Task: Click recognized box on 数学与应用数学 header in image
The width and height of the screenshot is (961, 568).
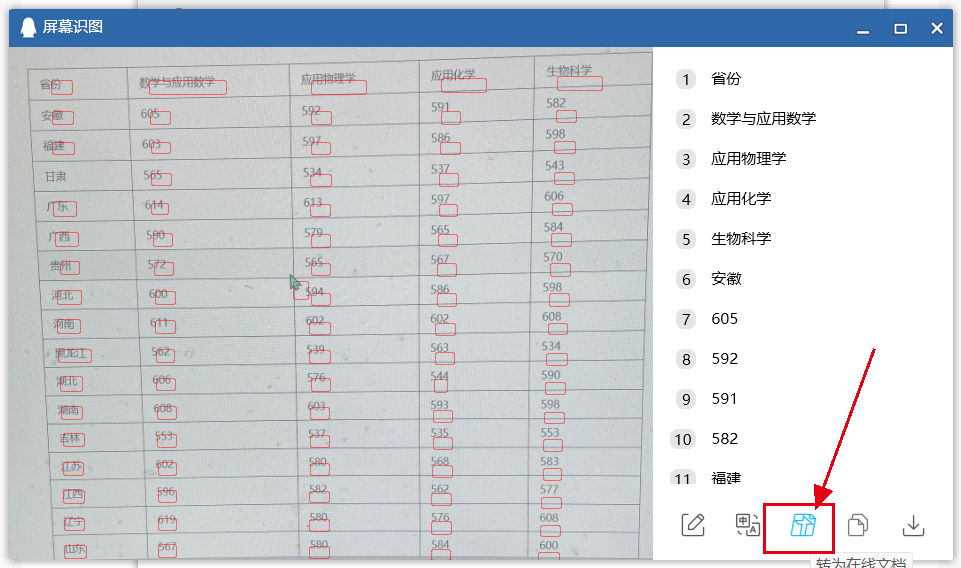Action: coord(191,88)
